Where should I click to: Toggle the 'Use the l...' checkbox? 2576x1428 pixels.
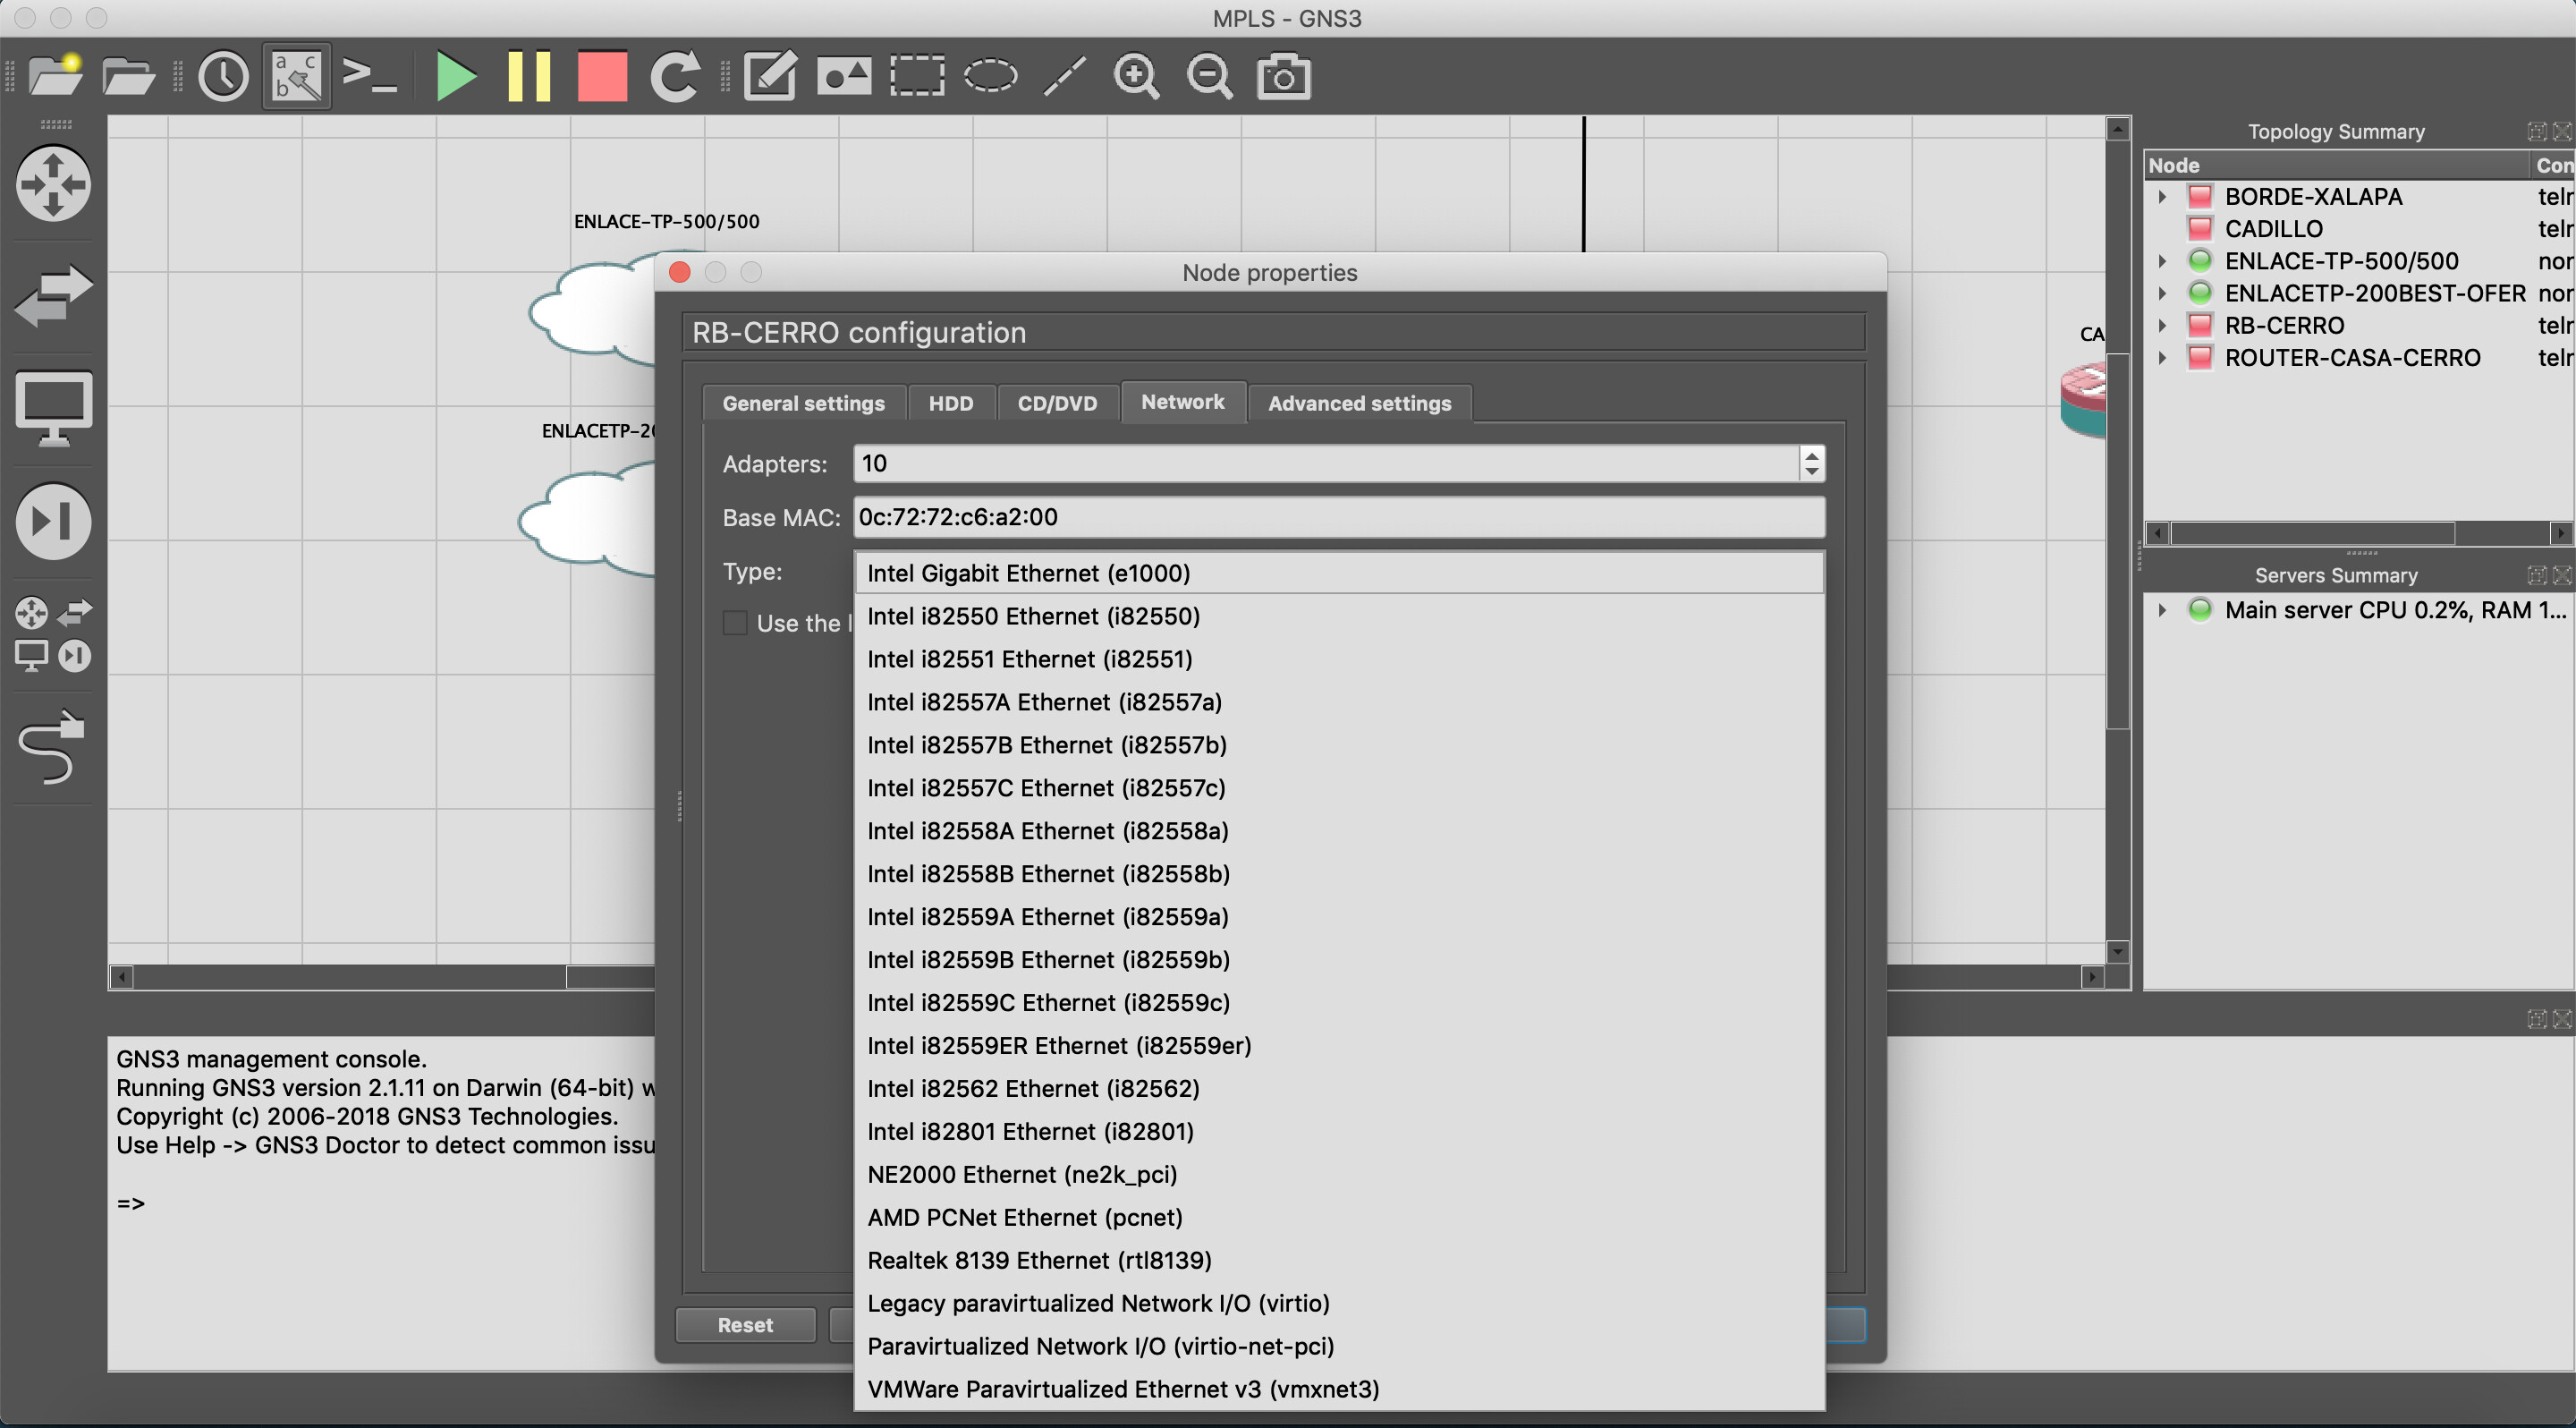tap(735, 623)
